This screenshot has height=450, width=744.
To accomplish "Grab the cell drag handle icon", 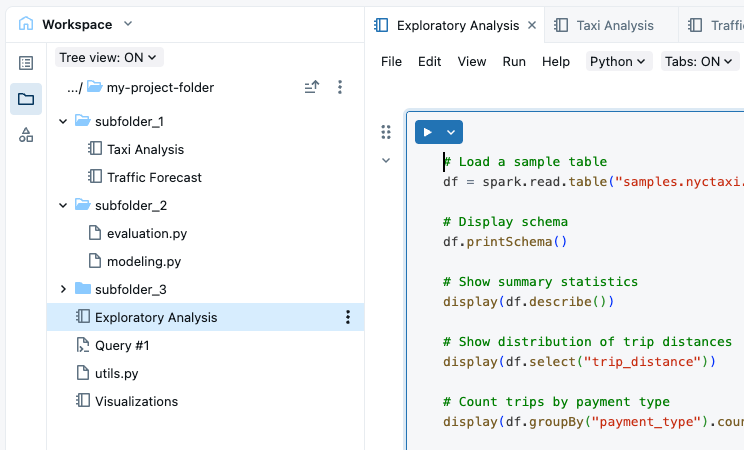I will tap(386, 132).
